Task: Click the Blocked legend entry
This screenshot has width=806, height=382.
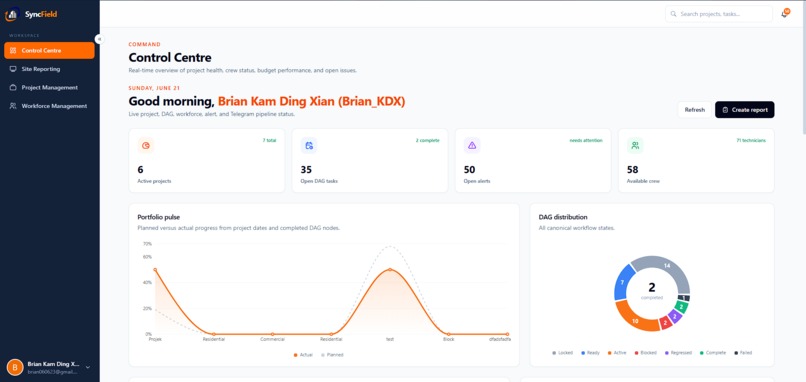Action: (645, 353)
